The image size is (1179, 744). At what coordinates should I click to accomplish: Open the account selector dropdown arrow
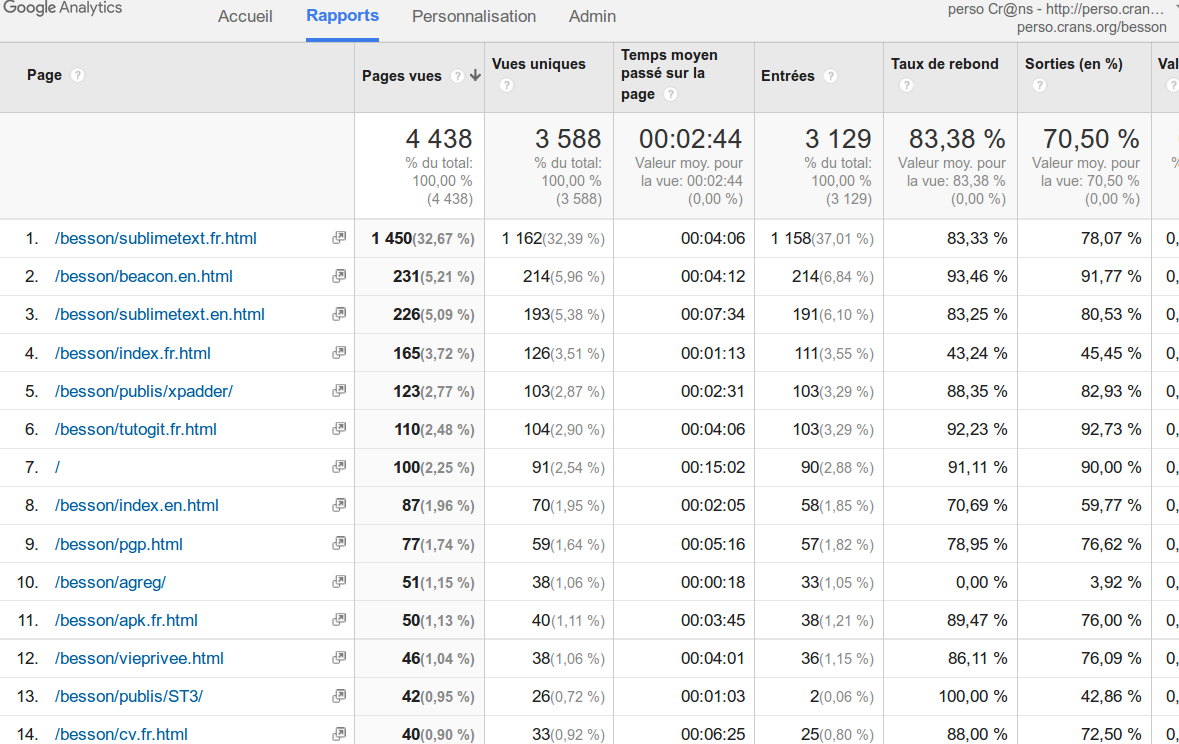[1174, 9]
